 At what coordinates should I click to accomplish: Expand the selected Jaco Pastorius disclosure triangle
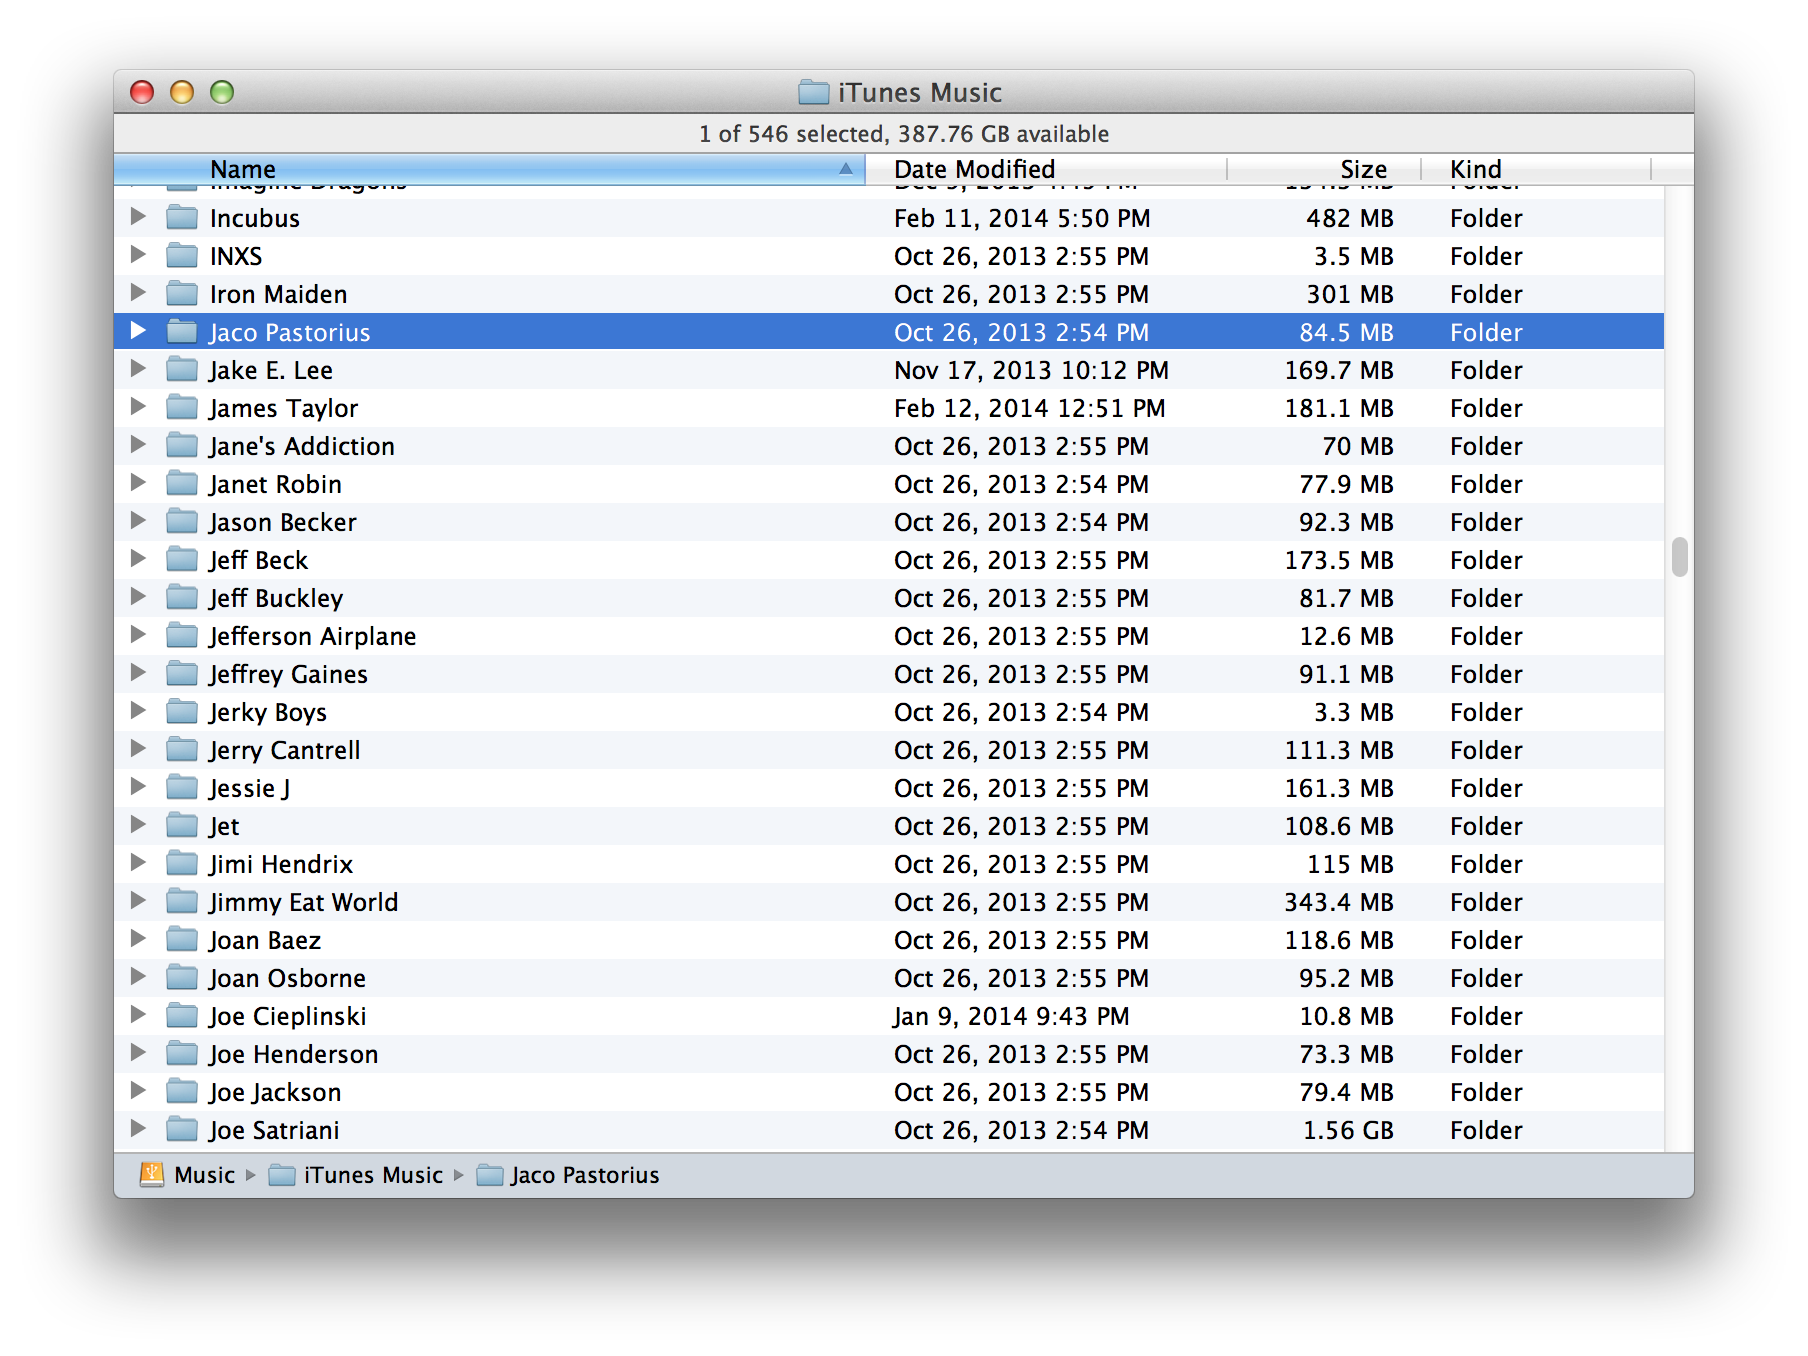(x=138, y=330)
